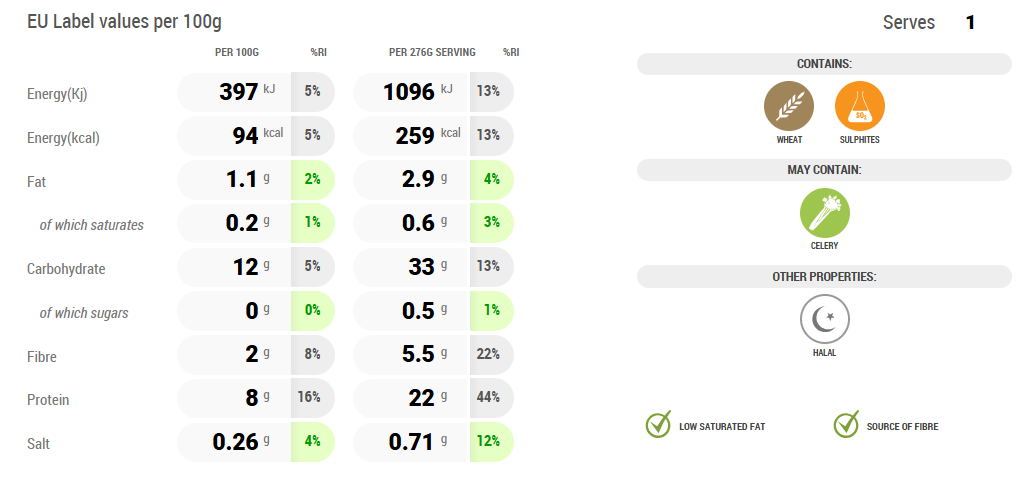This screenshot has width=1017, height=497.
Task: Click the Contains section header
Action: [824, 64]
